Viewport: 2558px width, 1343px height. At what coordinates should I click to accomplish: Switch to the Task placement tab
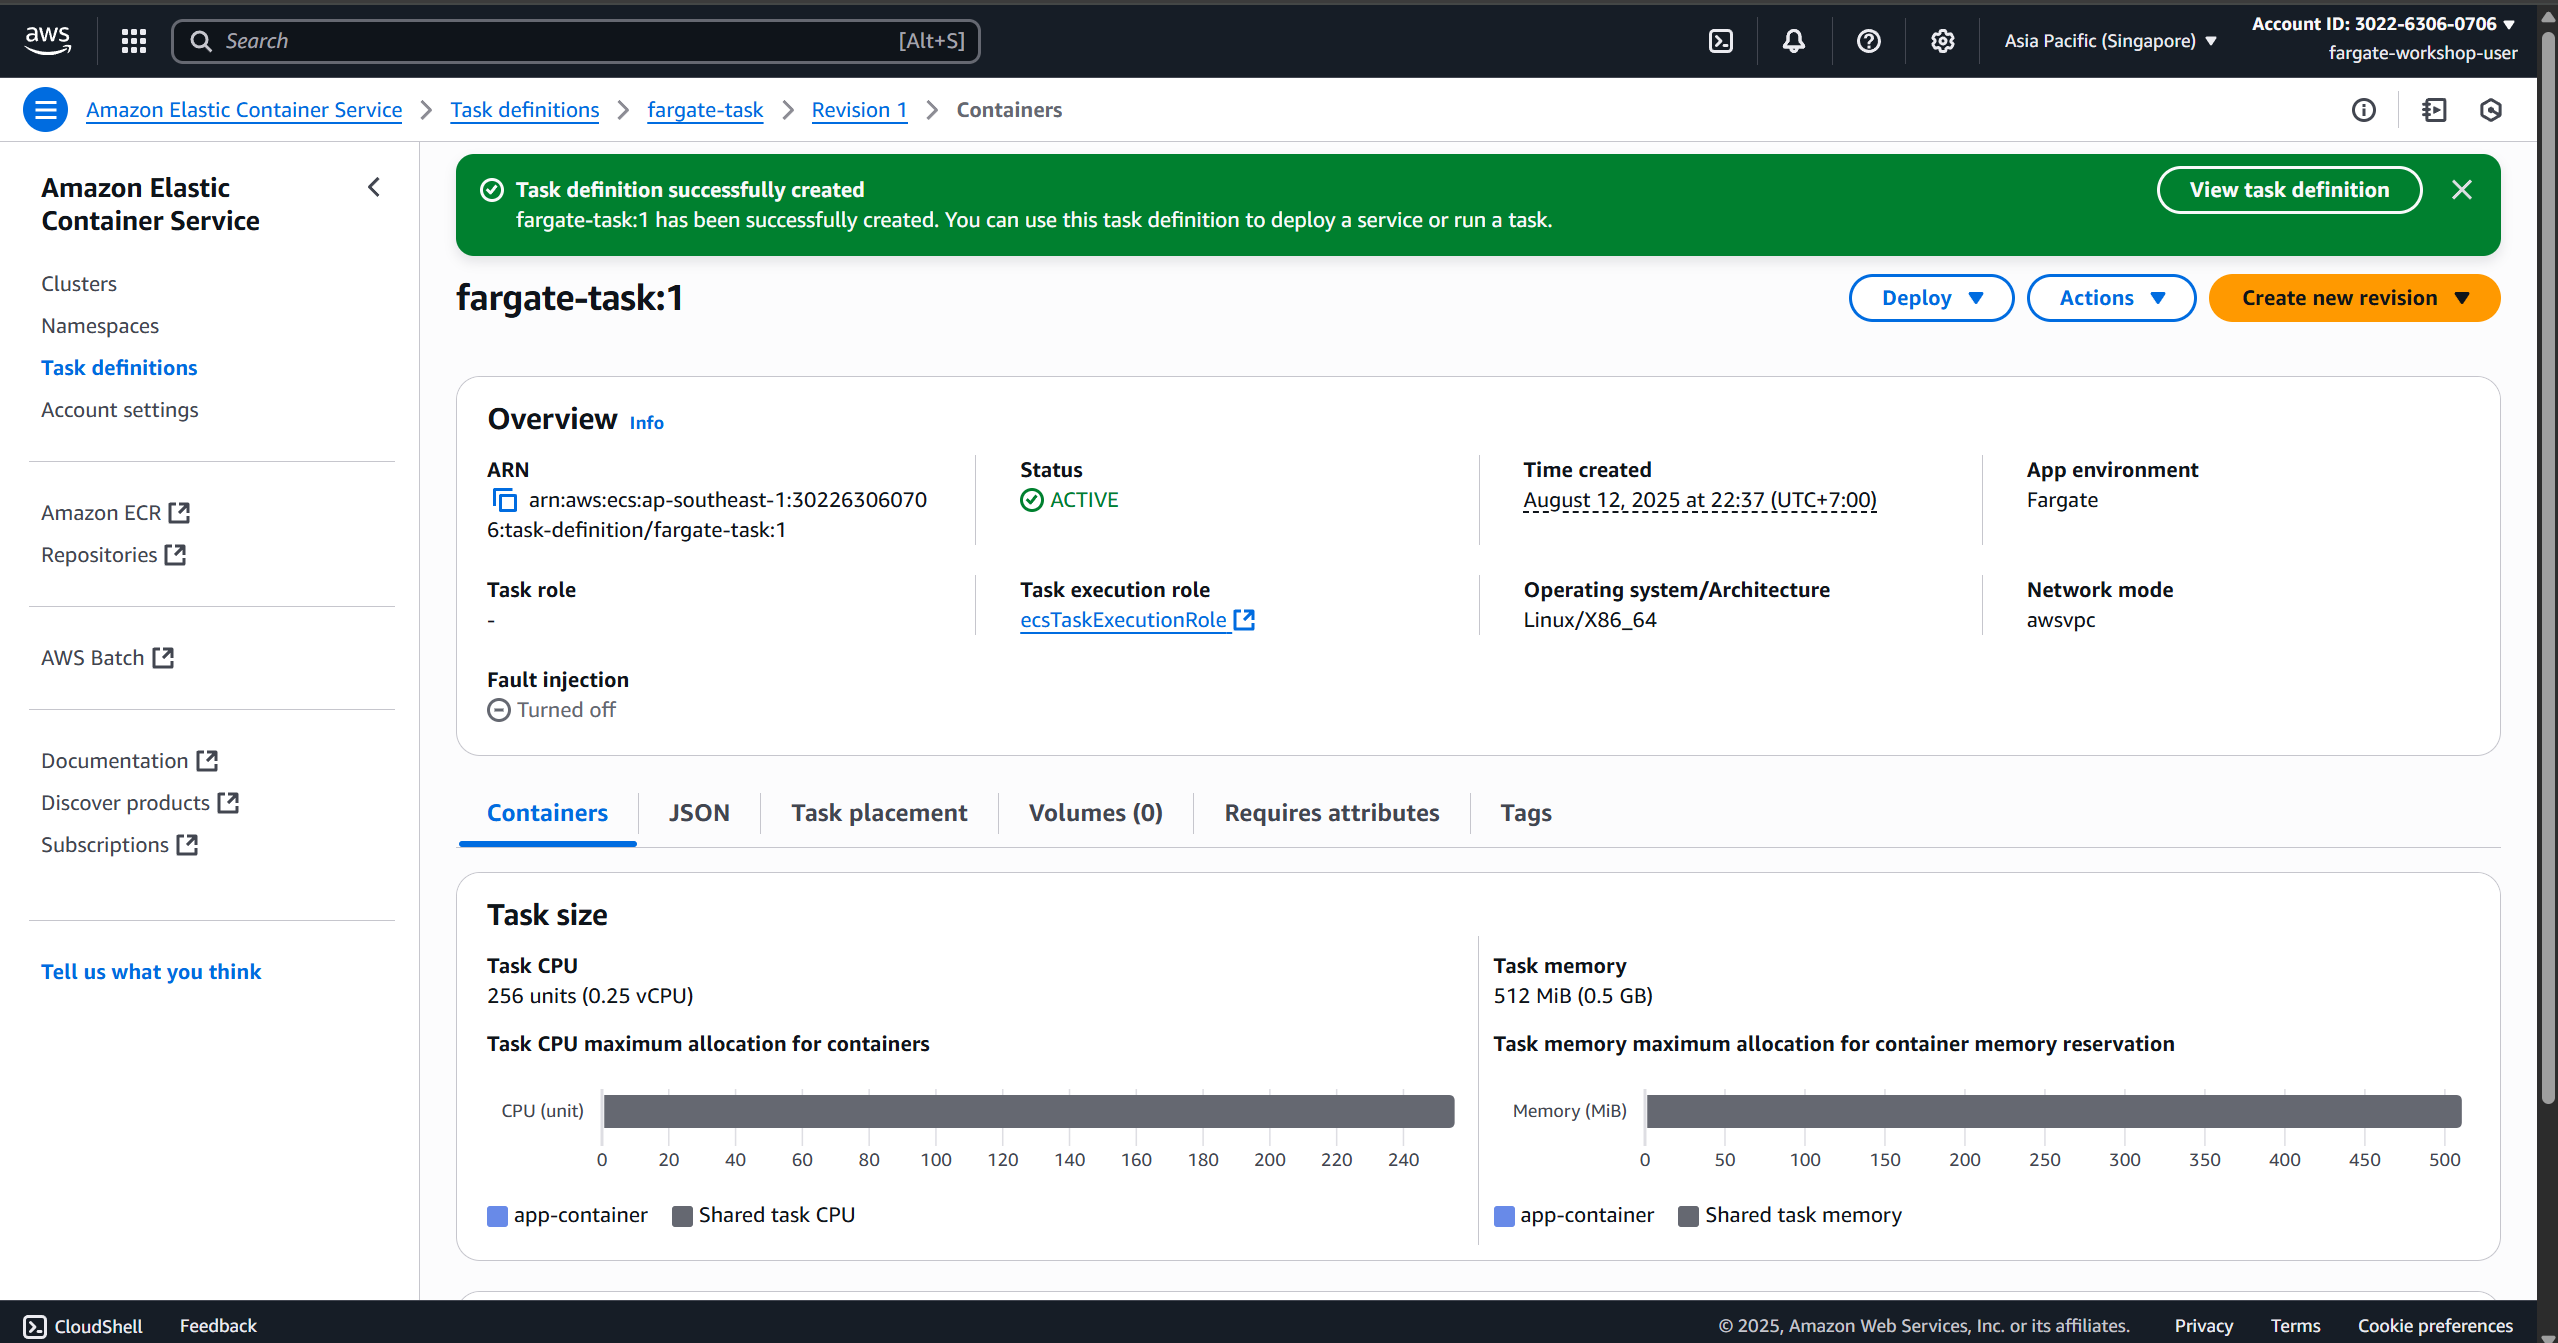point(879,813)
